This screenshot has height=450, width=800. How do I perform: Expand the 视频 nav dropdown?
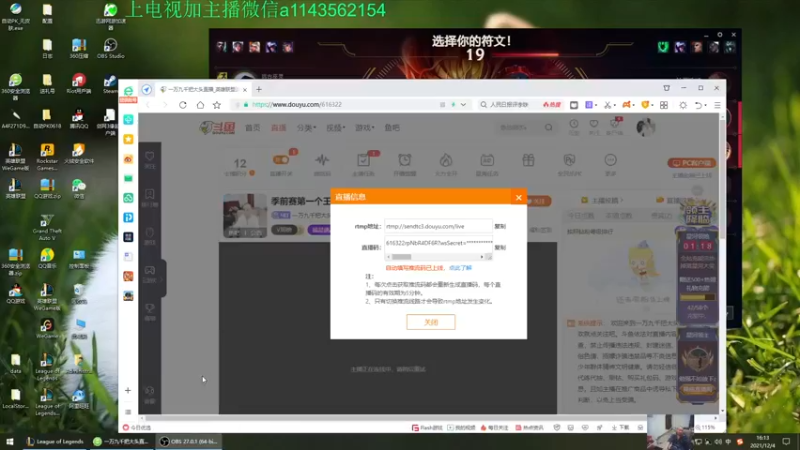pos(336,128)
